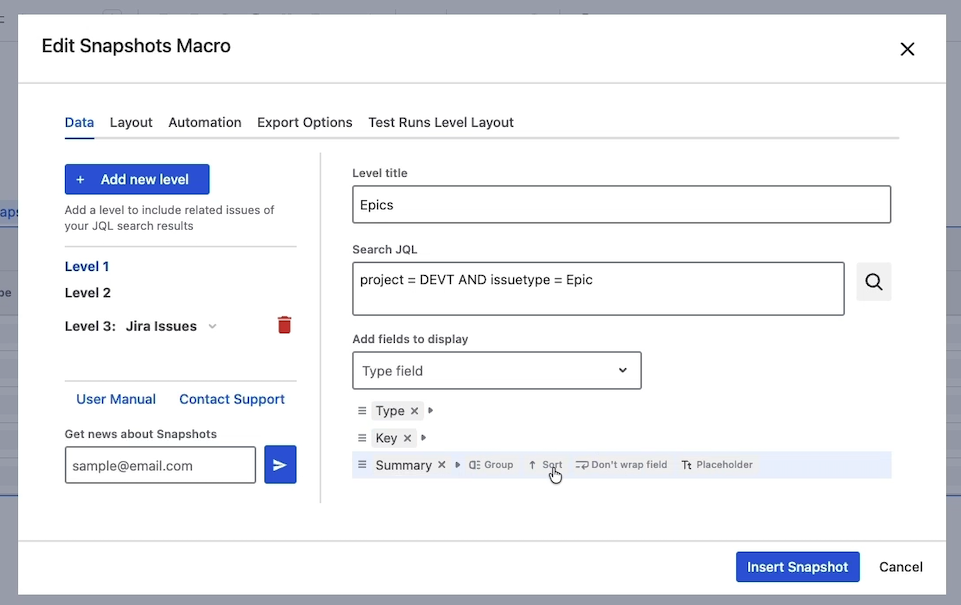Viewport: 961px width, 605px height.
Task: Open the User Manual link
Action: (x=116, y=399)
